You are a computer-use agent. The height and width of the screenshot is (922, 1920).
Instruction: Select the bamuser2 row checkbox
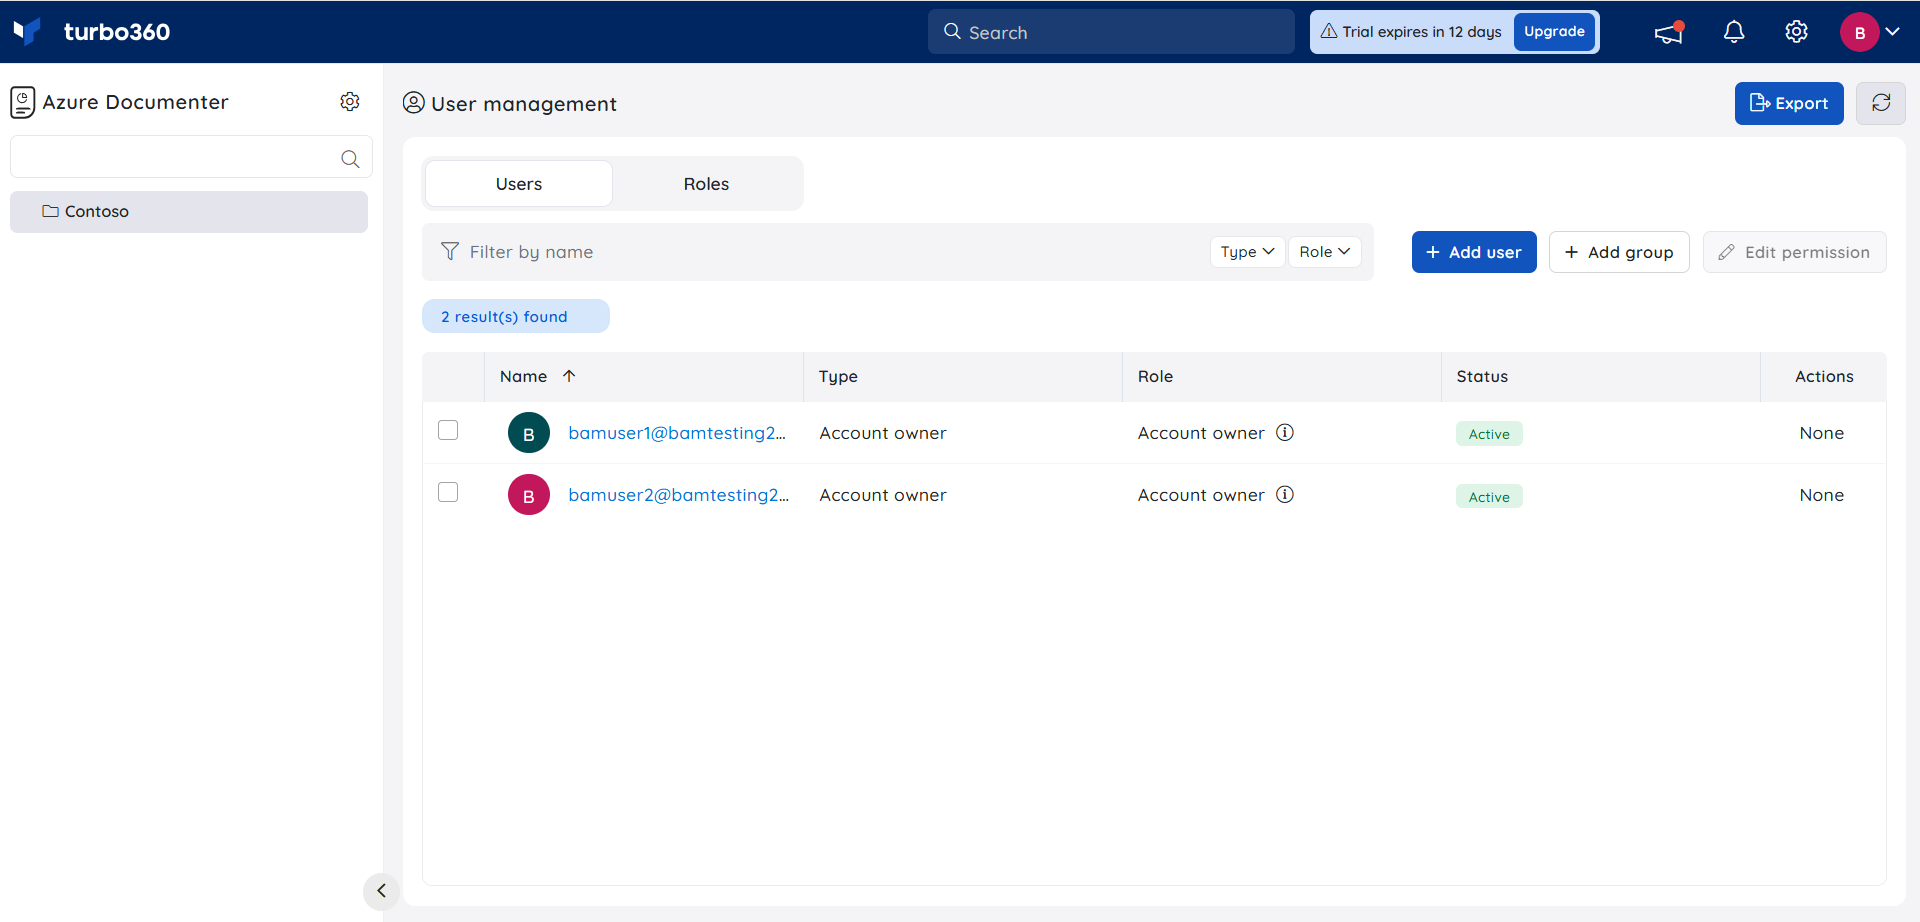[448, 492]
